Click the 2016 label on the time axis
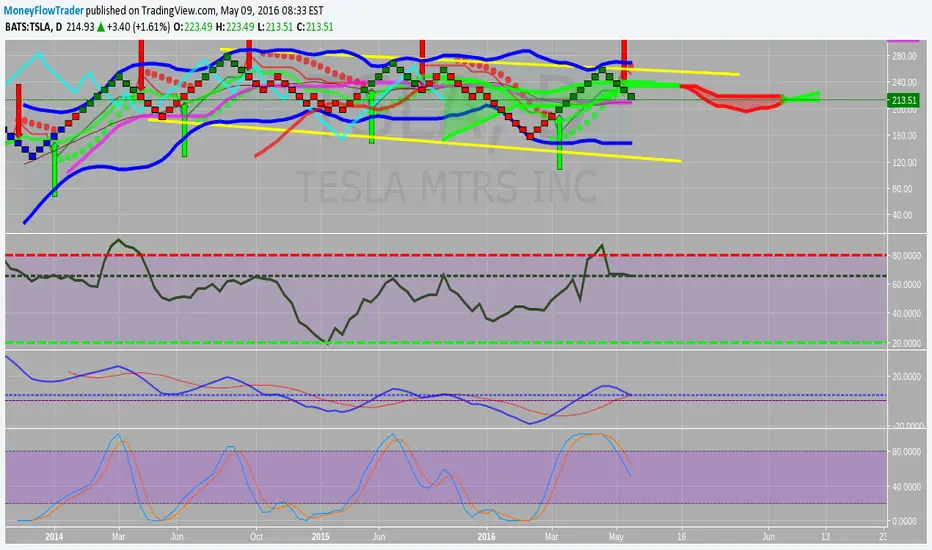The image size is (932, 550). pos(486,536)
